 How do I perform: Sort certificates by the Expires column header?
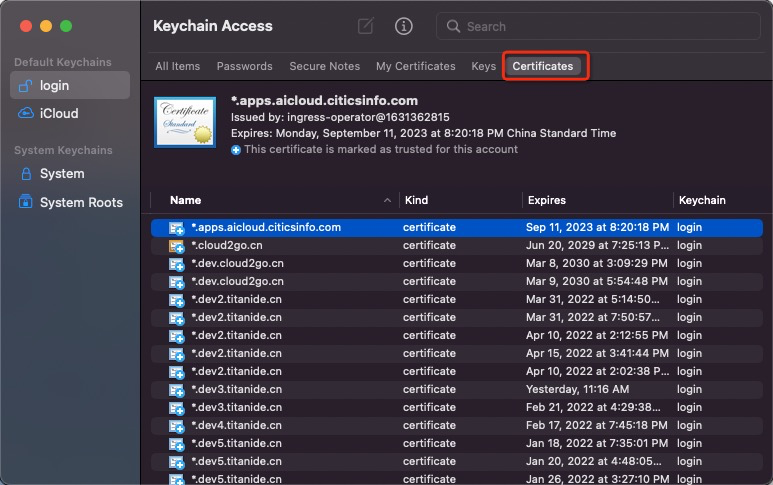click(547, 201)
